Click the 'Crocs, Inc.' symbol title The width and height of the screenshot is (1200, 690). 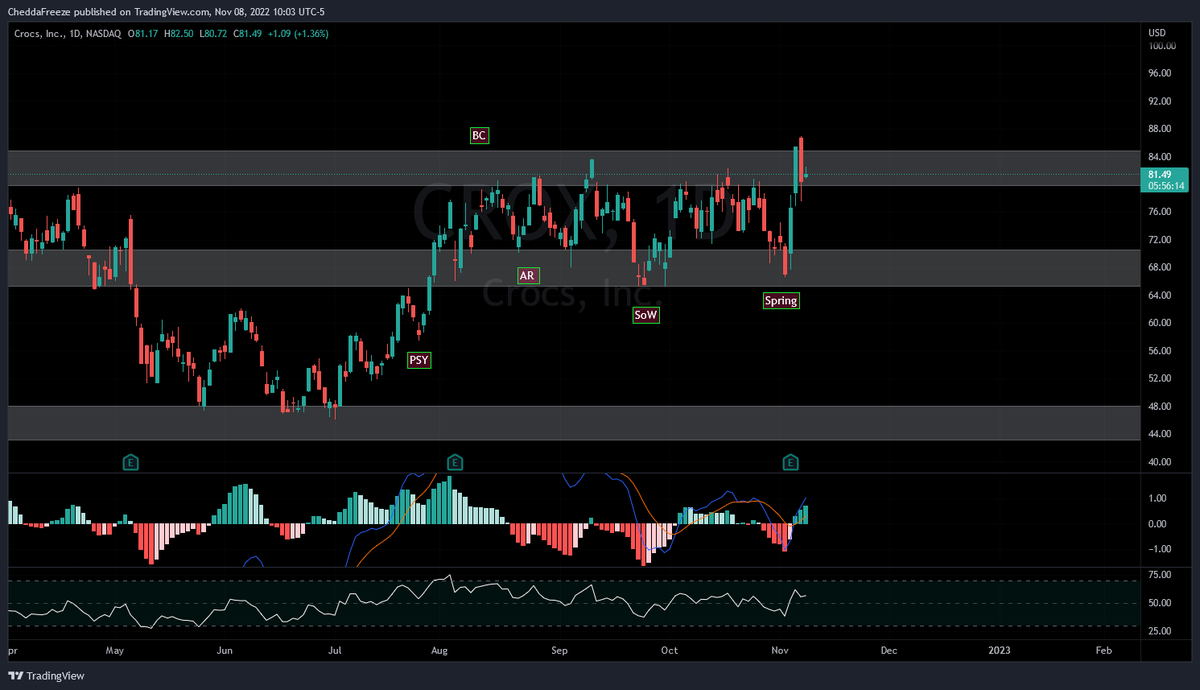click(37, 34)
